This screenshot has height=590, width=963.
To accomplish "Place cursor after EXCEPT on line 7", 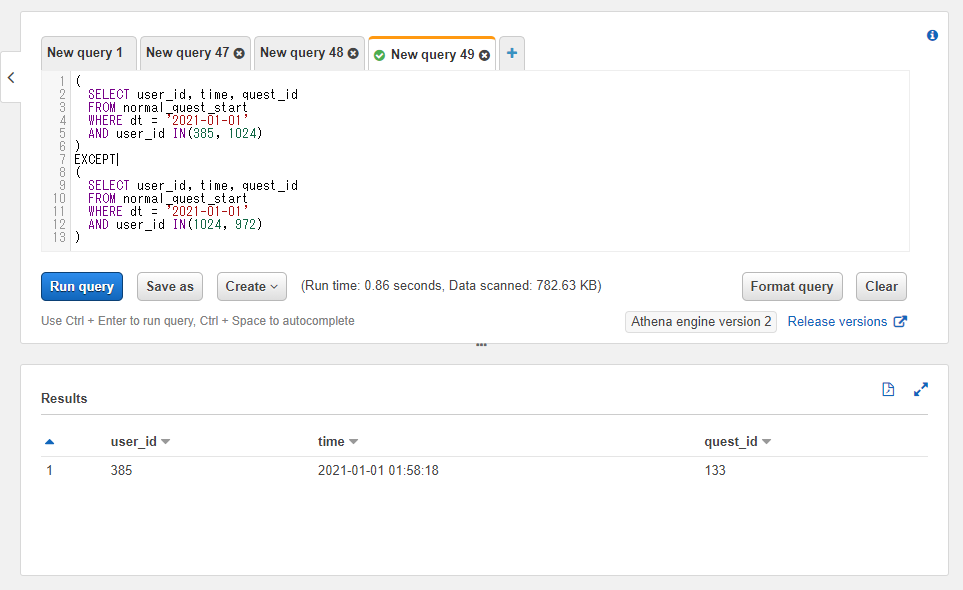I will pos(118,160).
